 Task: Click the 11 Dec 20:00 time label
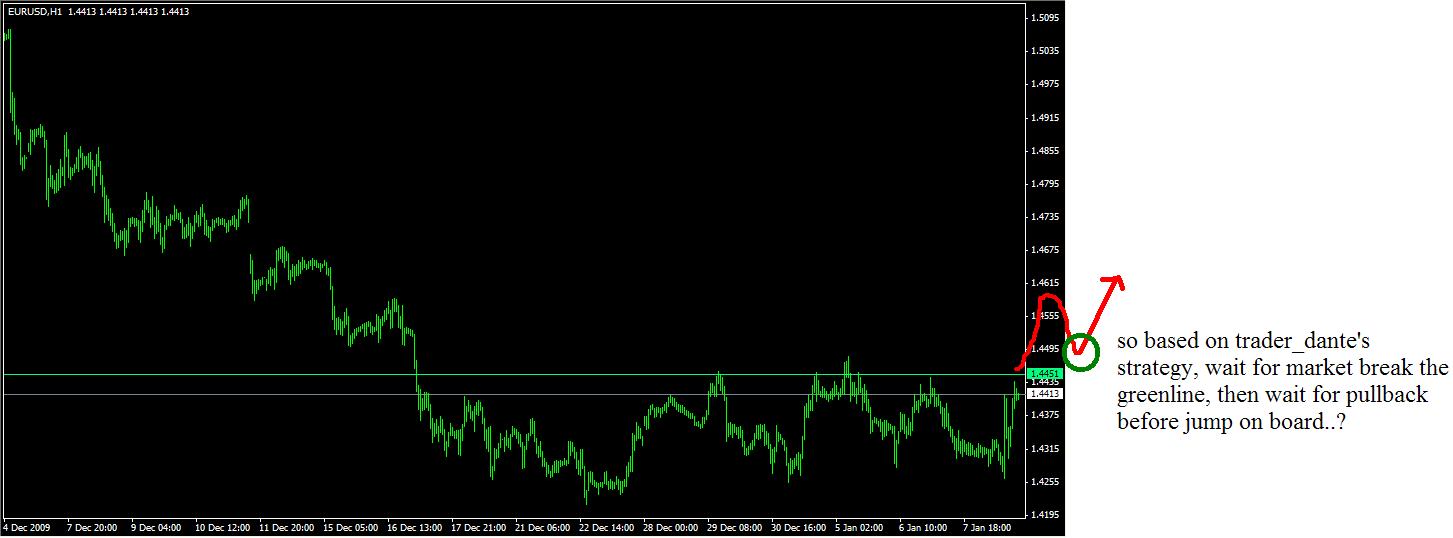[x=287, y=527]
